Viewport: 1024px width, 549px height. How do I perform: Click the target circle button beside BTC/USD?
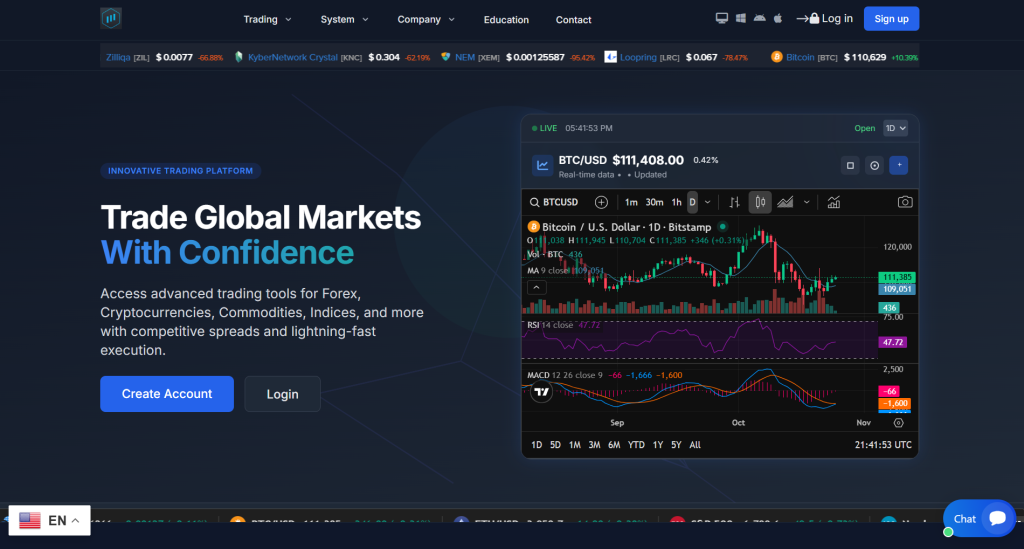point(874,165)
